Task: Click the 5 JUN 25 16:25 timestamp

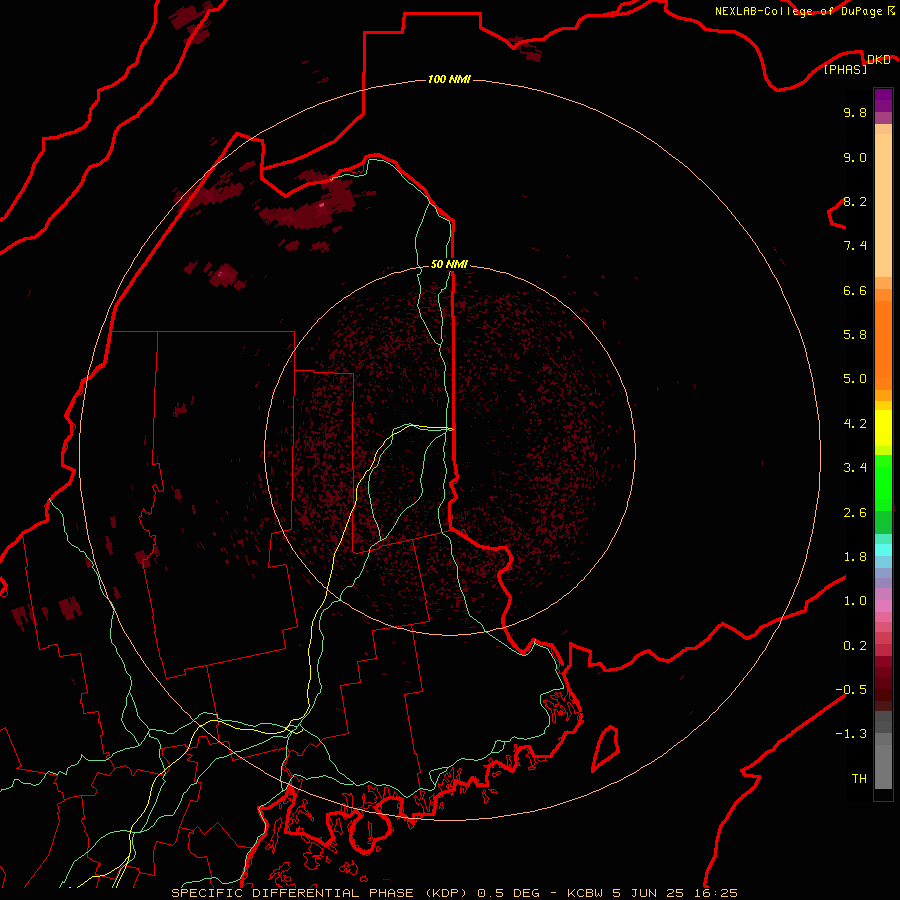Action: [675, 893]
